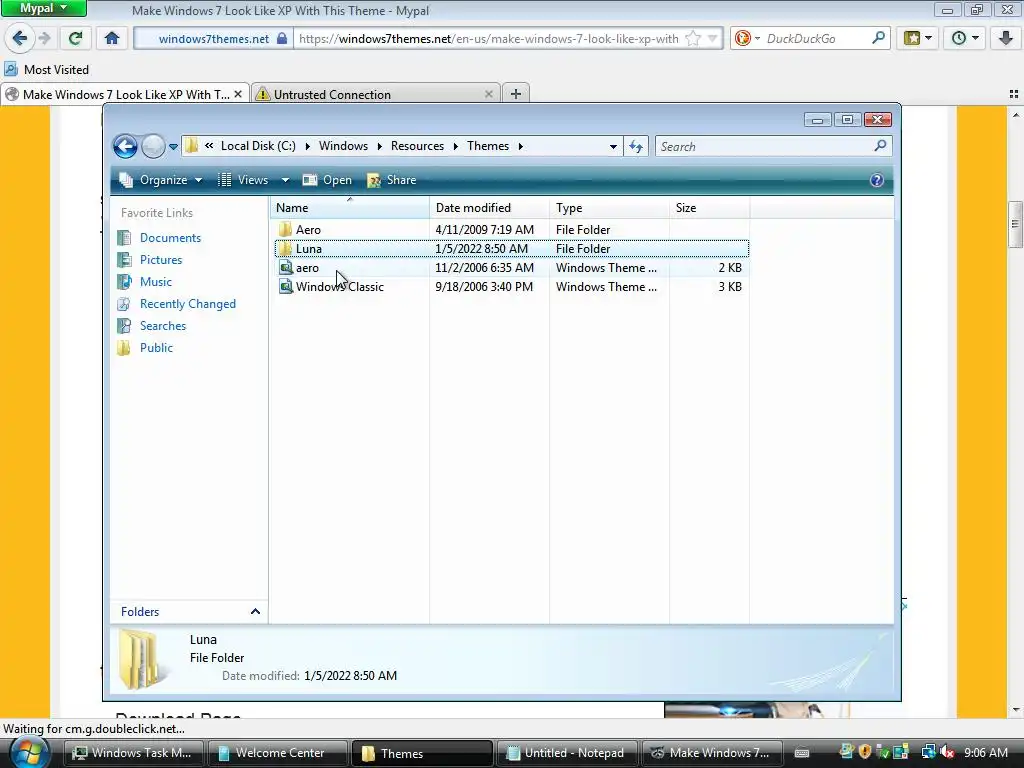
Task: Select the aero theme file icon
Action: click(285, 268)
